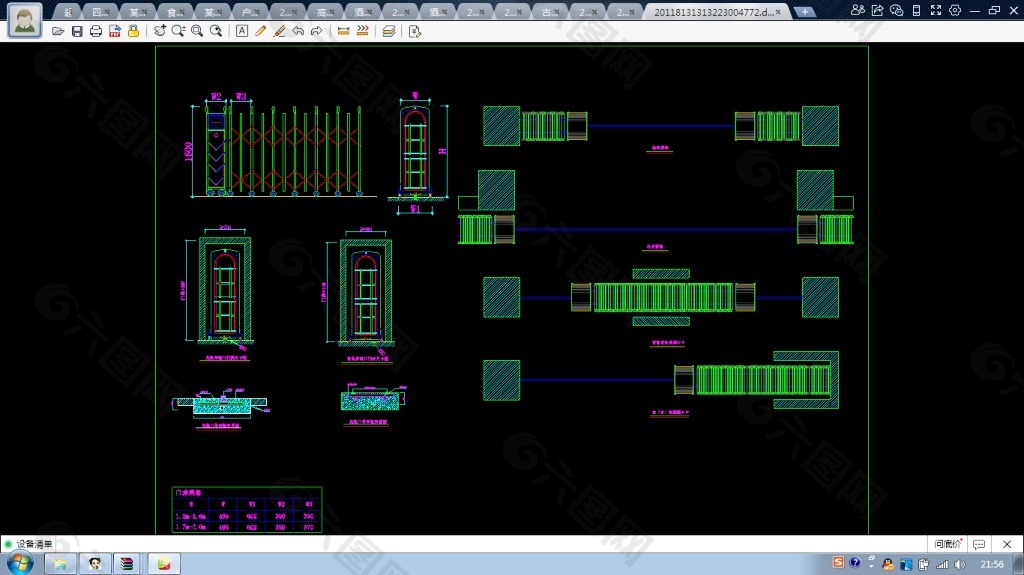This screenshot has width=1024, height=575.
Task: Open the WinRAR books taskbar icon
Action: [x=127, y=564]
